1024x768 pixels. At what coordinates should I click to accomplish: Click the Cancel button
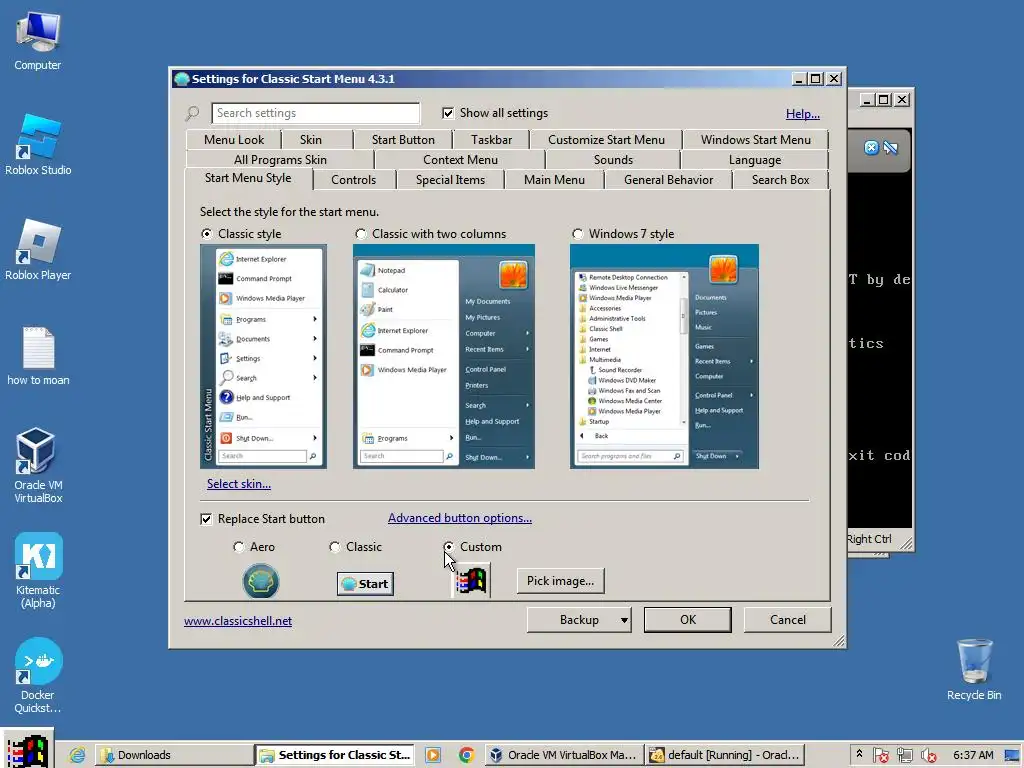tap(788, 620)
